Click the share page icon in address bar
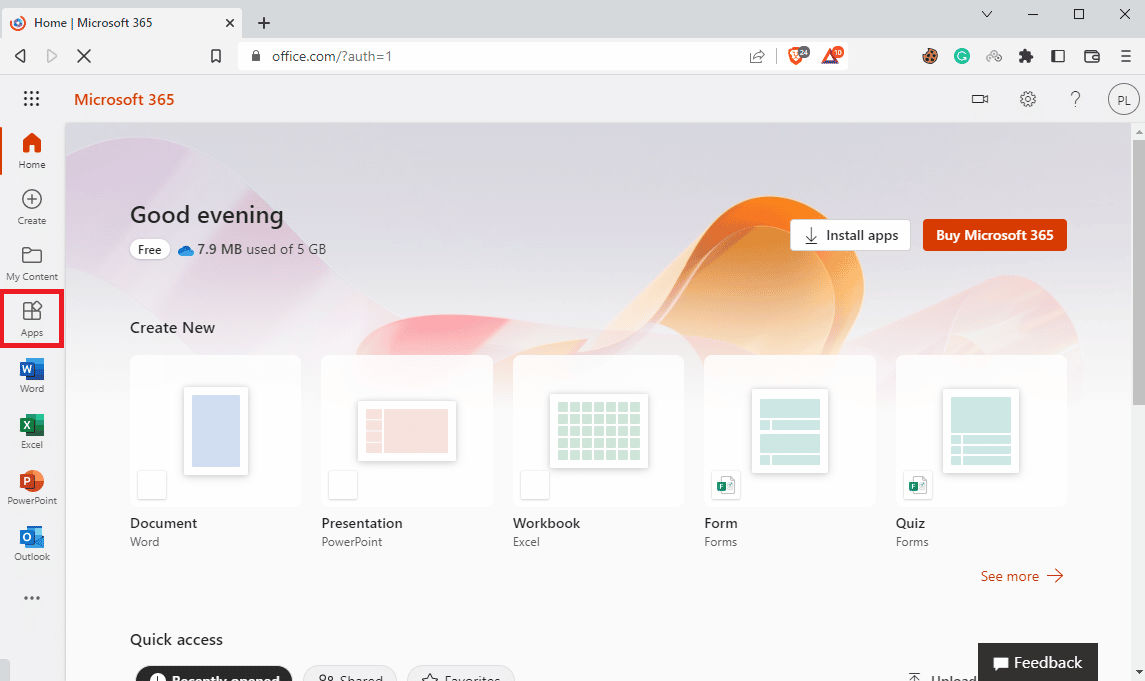 (757, 56)
